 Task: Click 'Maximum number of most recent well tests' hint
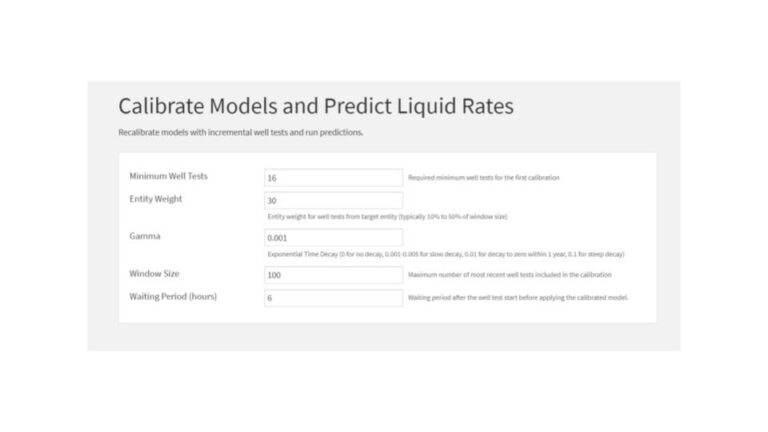pos(510,275)
